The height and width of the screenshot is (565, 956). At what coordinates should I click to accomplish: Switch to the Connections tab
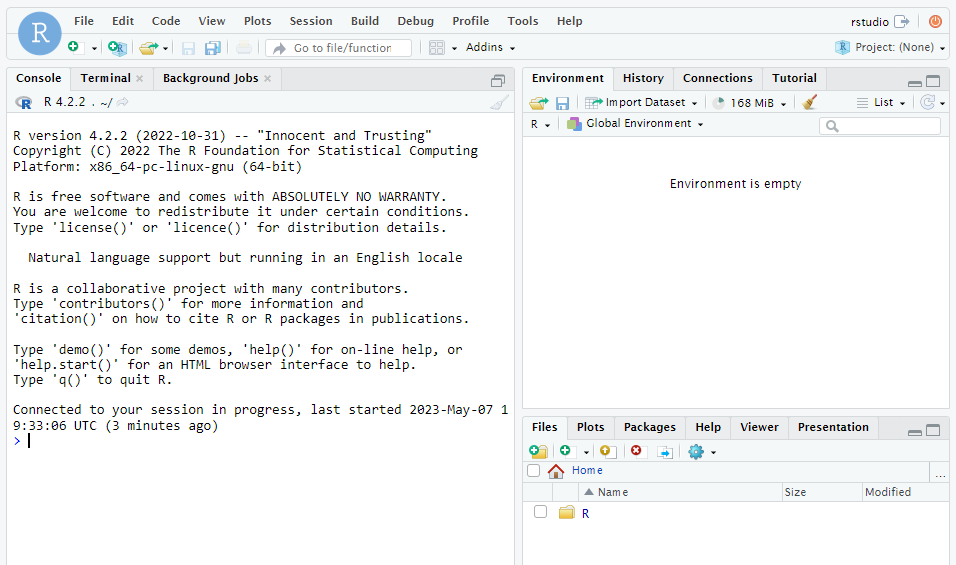tap(718, 78)
